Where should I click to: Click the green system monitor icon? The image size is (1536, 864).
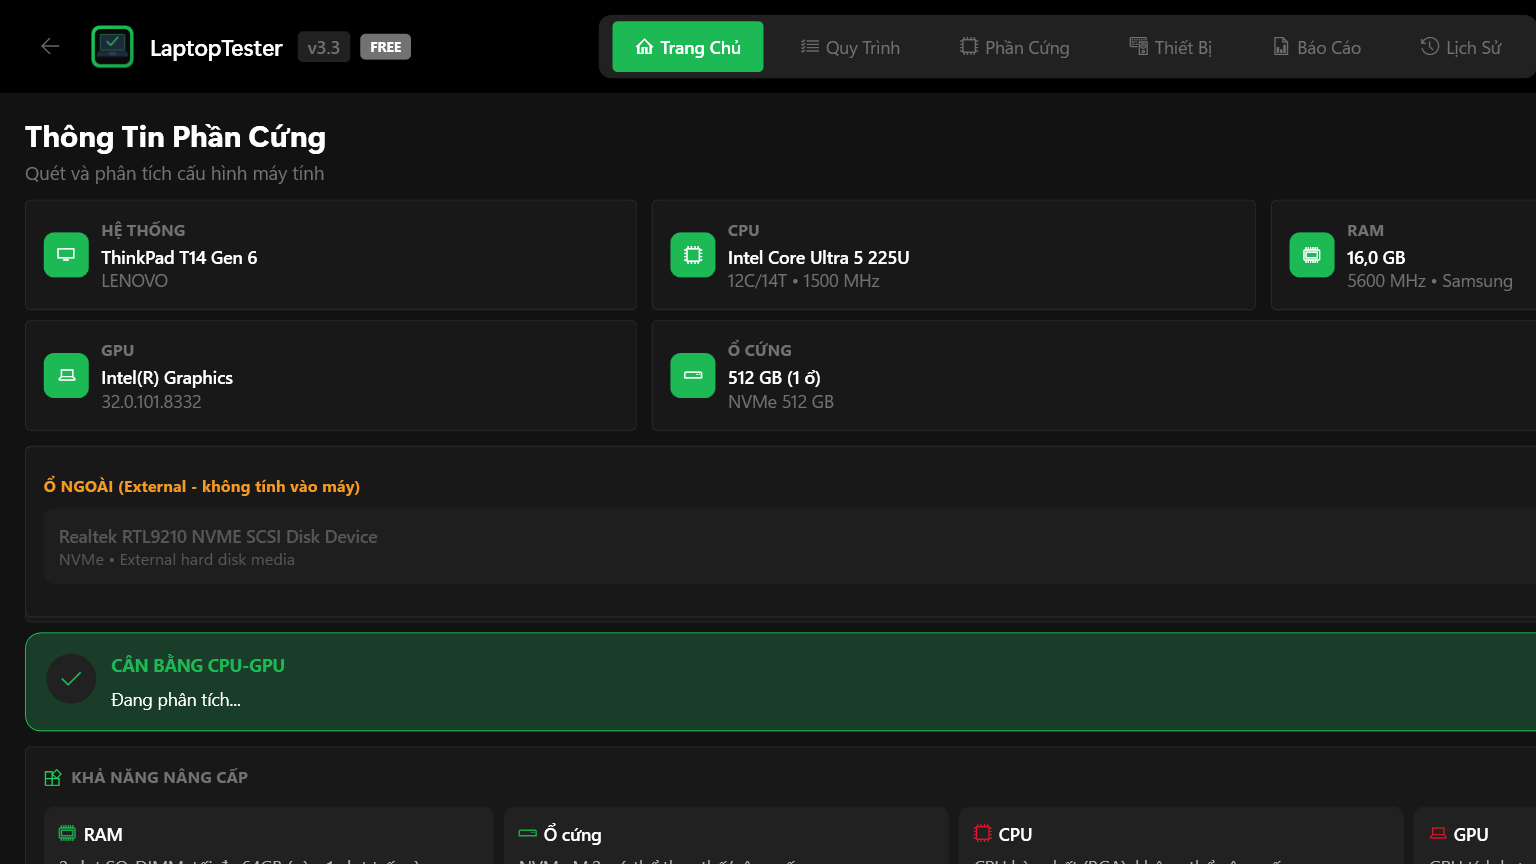pos(66,255)
